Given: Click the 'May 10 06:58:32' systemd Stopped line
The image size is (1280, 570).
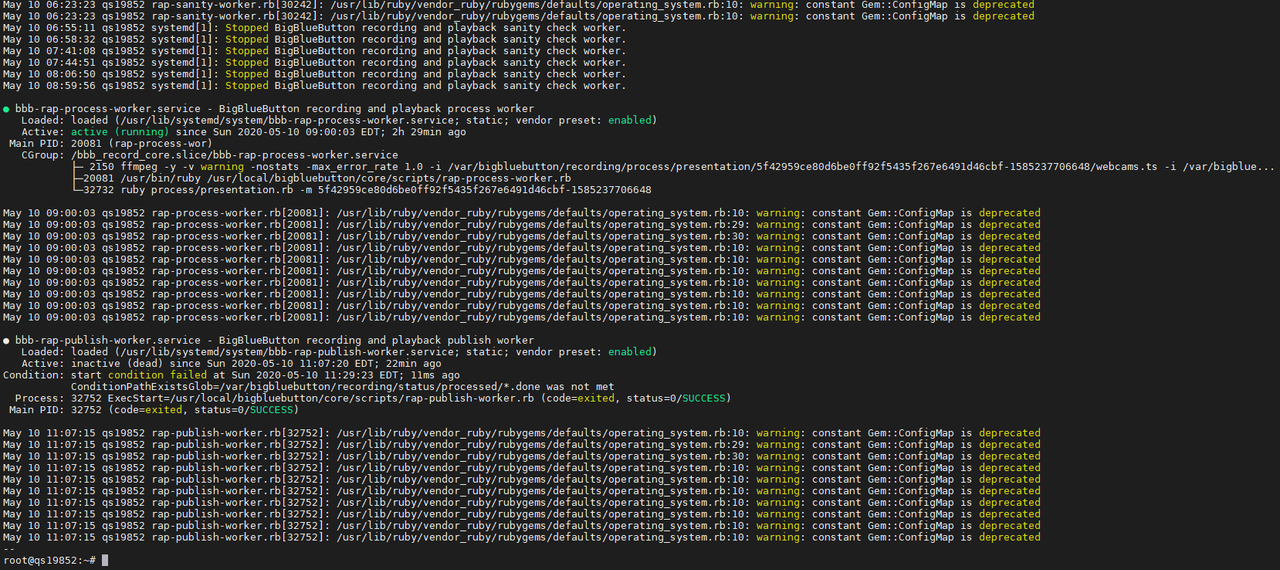Looking at the screenshot, I should pos(314,40).
